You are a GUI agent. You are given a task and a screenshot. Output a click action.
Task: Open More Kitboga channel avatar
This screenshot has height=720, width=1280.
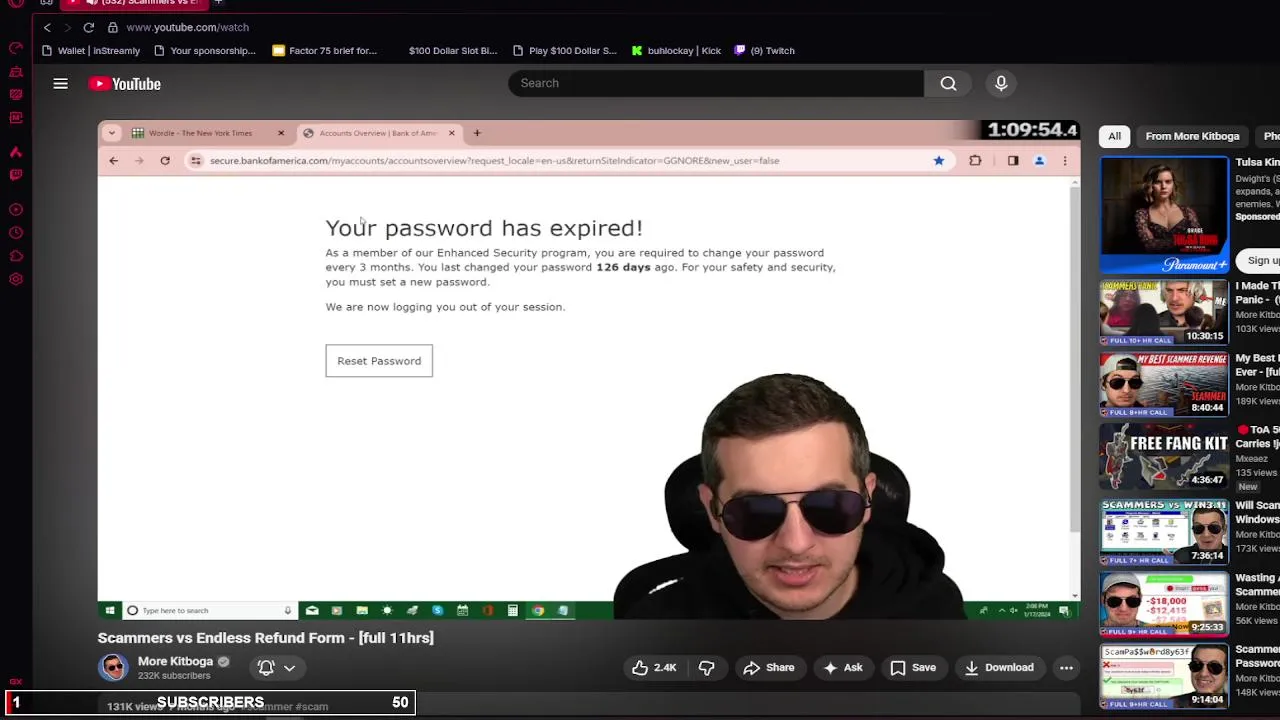[x=113, y=667]
